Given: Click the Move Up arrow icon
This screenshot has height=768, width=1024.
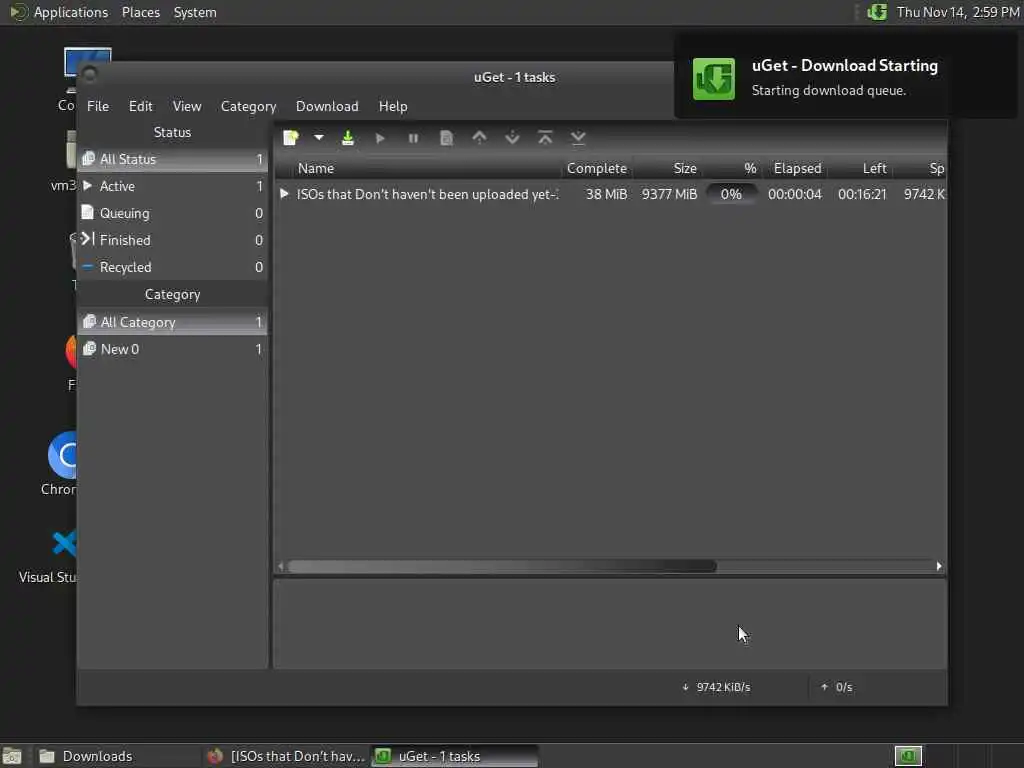Looking at the screenshot, I should pyautogui.click(x=479, y=138).
